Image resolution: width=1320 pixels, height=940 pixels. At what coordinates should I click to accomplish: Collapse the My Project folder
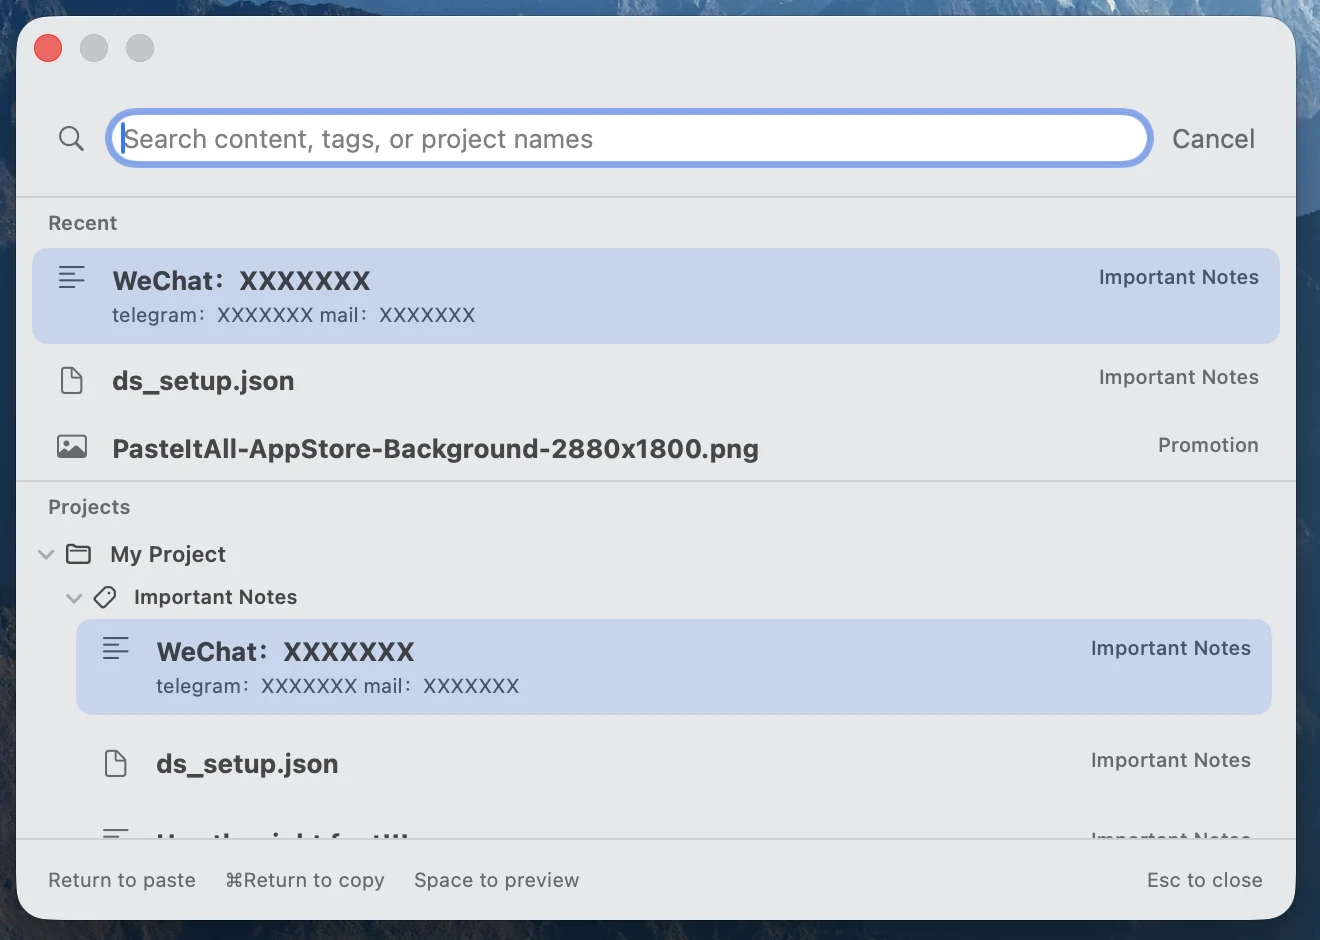point(46,554)
